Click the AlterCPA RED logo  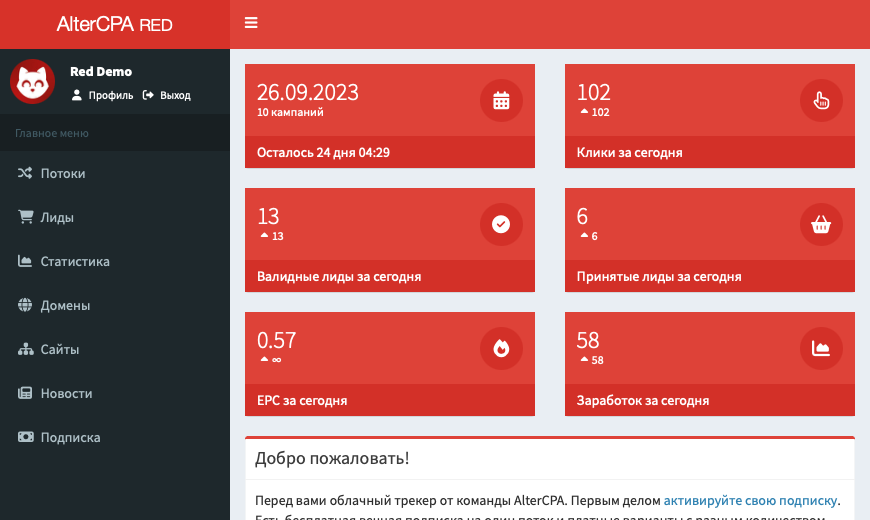(x=114, y=24)
